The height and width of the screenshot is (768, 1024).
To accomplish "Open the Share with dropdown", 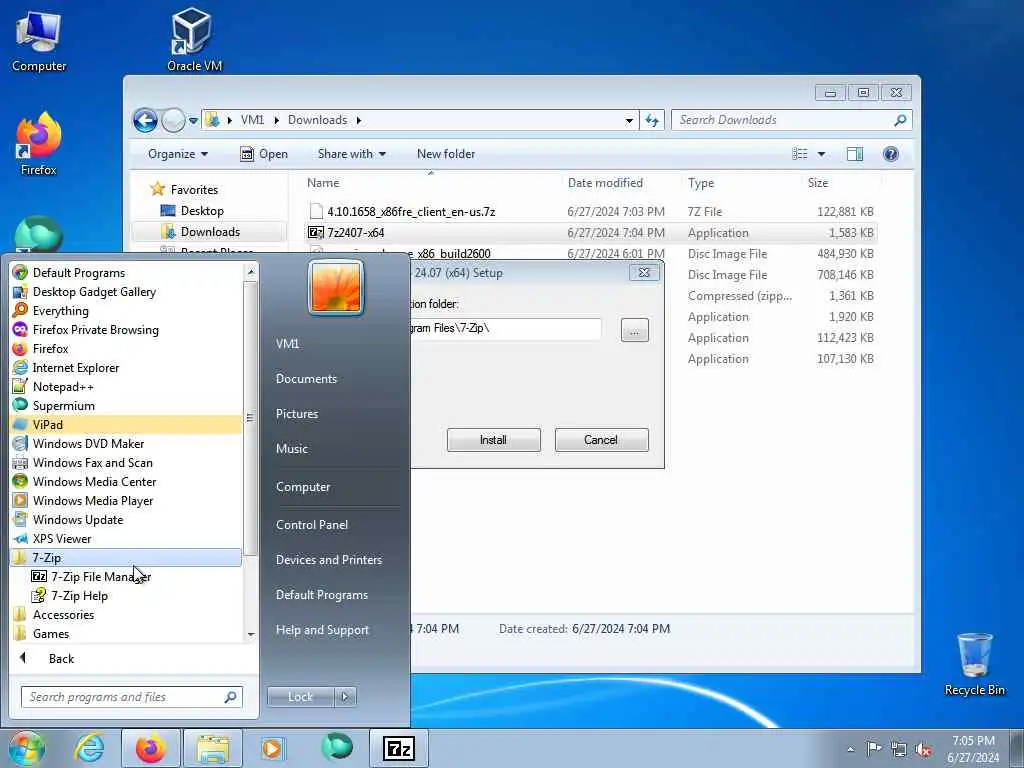I will tap(351, 154).
